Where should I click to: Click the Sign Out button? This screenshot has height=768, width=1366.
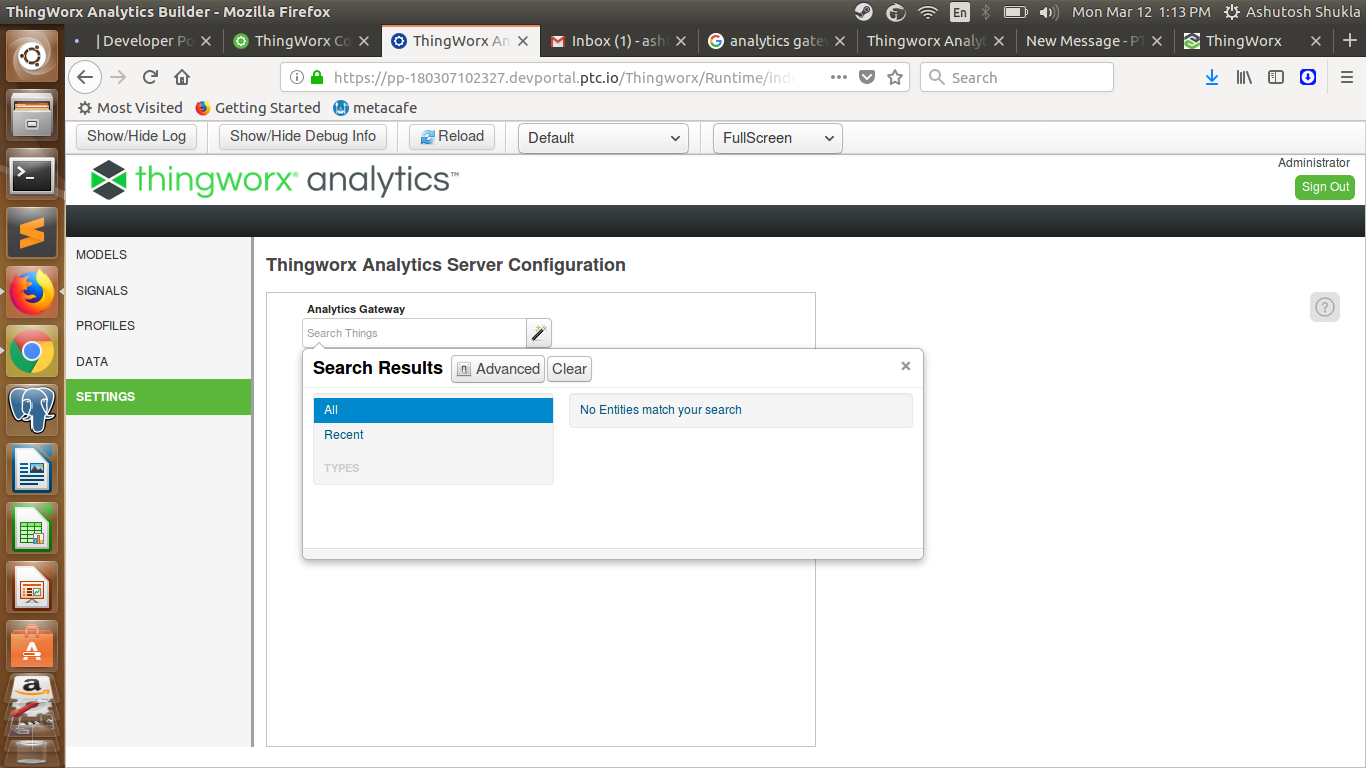(1324, 187)
